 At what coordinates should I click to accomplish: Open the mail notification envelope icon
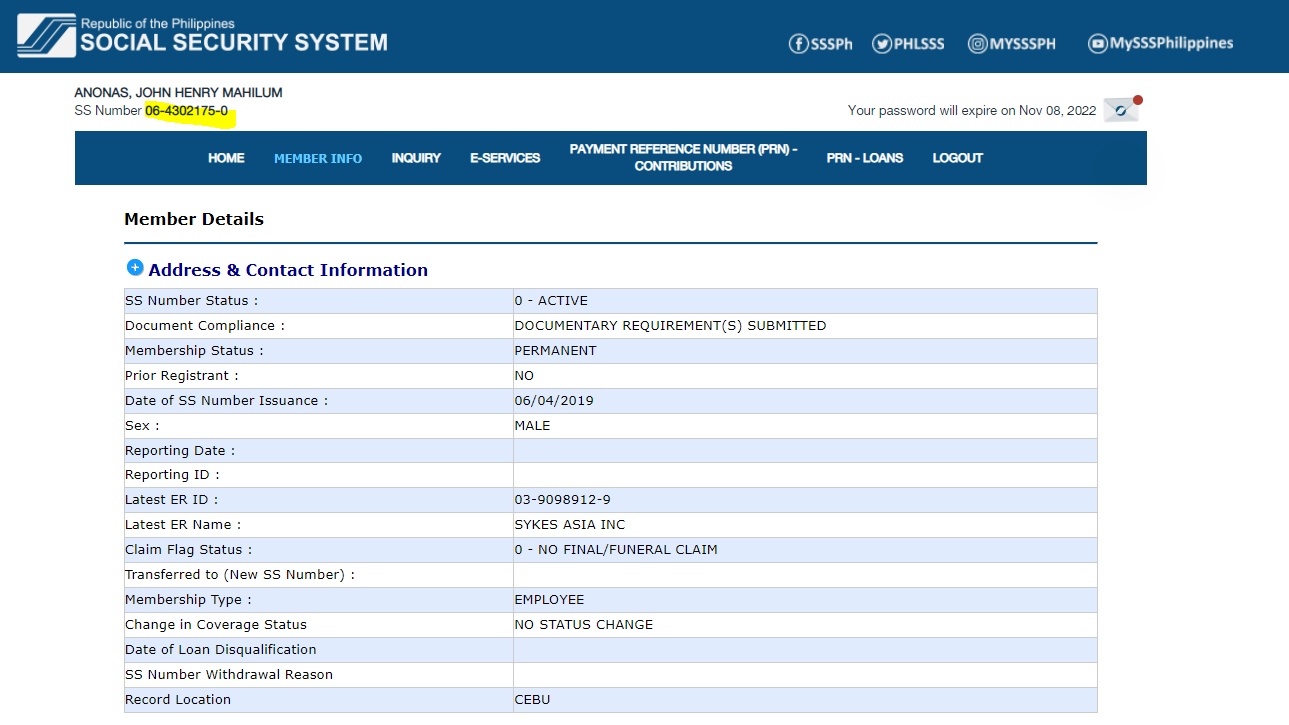pos(1121,110)
